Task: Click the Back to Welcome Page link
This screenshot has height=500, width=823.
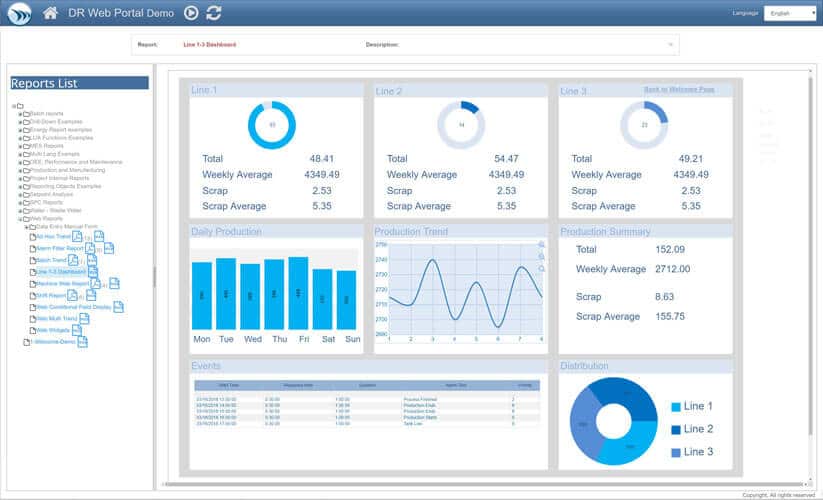Action: coord(679,90)
